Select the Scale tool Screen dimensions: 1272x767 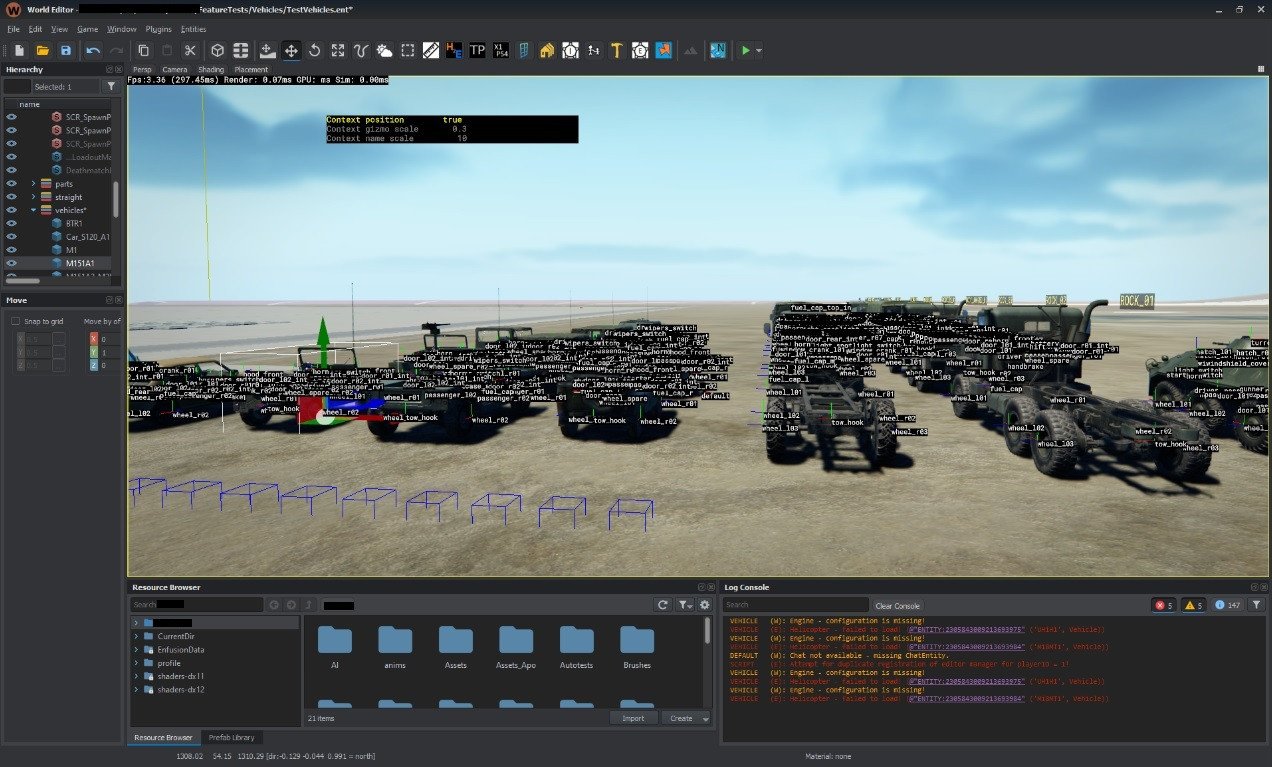pyautogui.click(x=338, y=50)
